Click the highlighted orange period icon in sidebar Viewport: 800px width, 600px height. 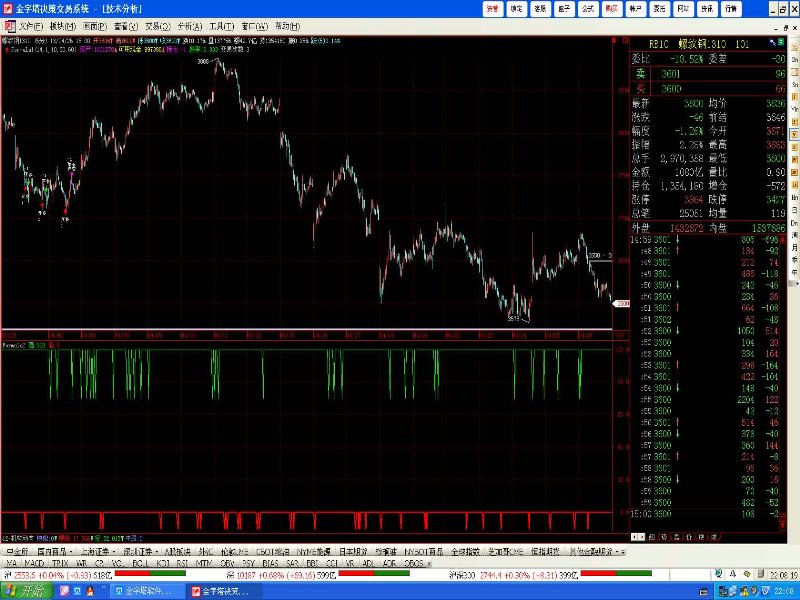pos(794,135)
